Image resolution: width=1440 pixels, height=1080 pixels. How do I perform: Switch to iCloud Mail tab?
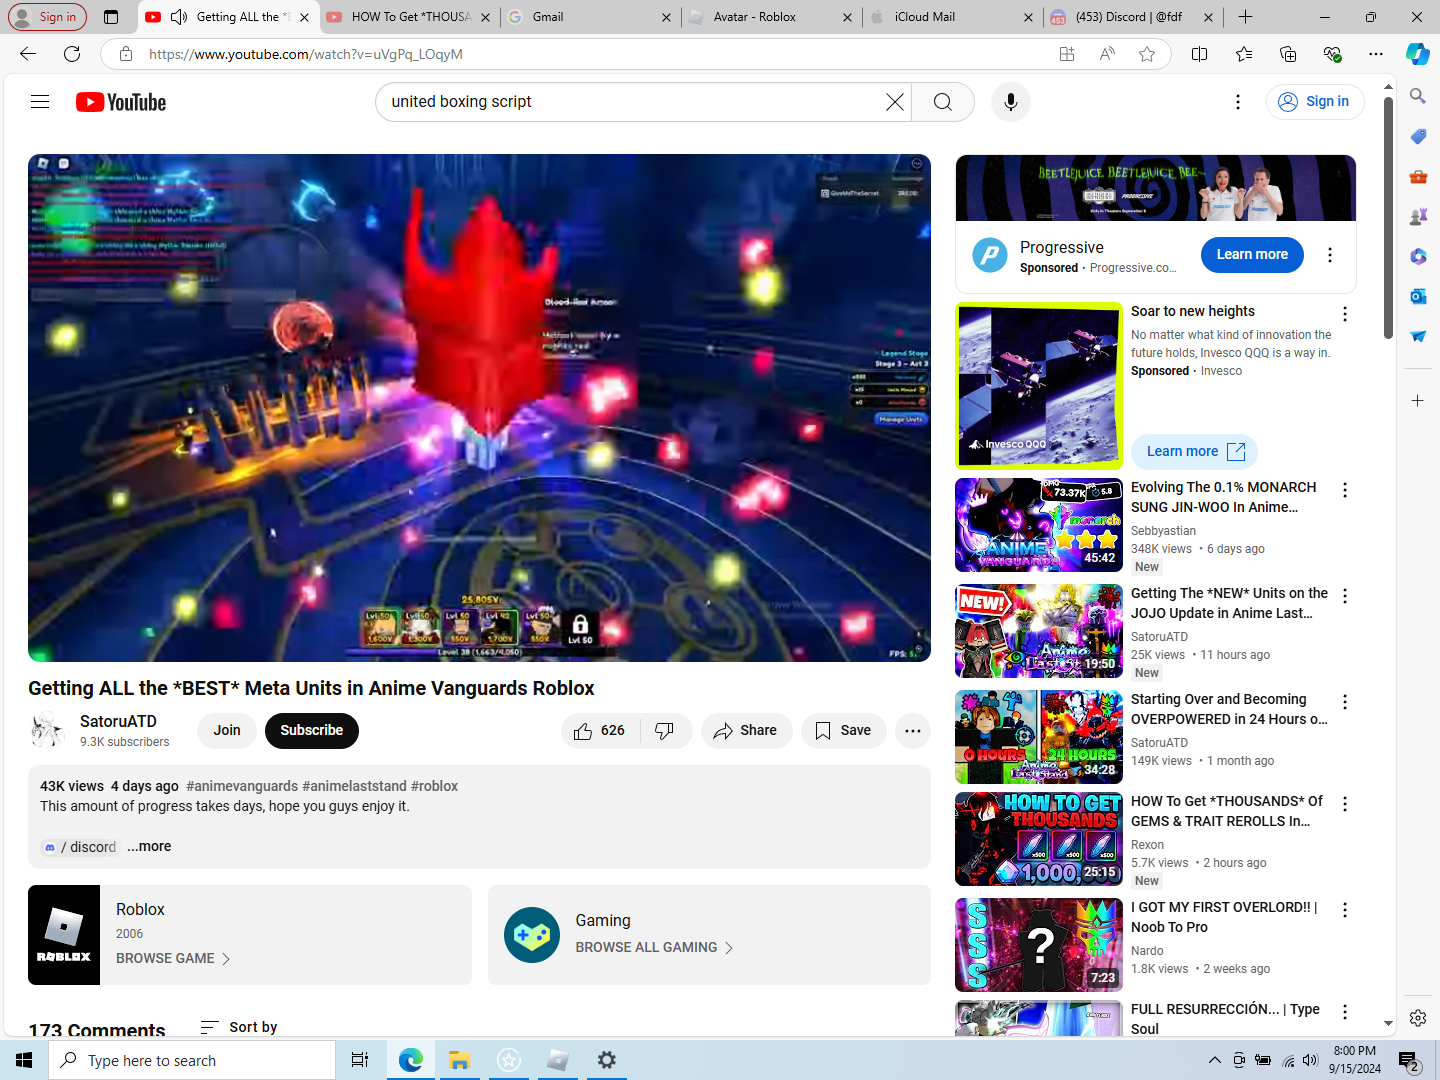(950, 17)
